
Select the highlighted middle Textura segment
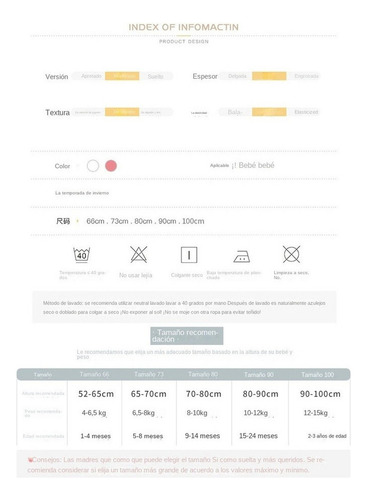click(x=122, y=112)
